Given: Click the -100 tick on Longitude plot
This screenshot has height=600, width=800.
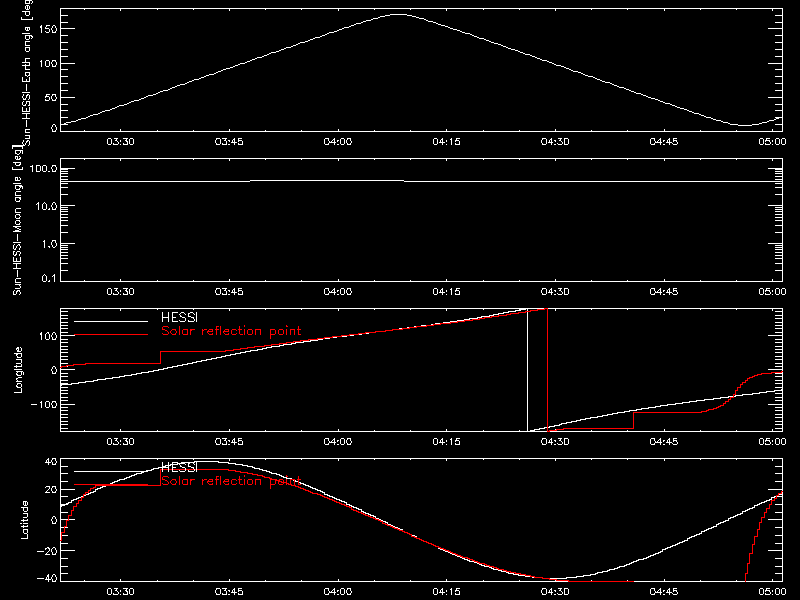Looking at the screenshot, I should click(x=44, y=404).
